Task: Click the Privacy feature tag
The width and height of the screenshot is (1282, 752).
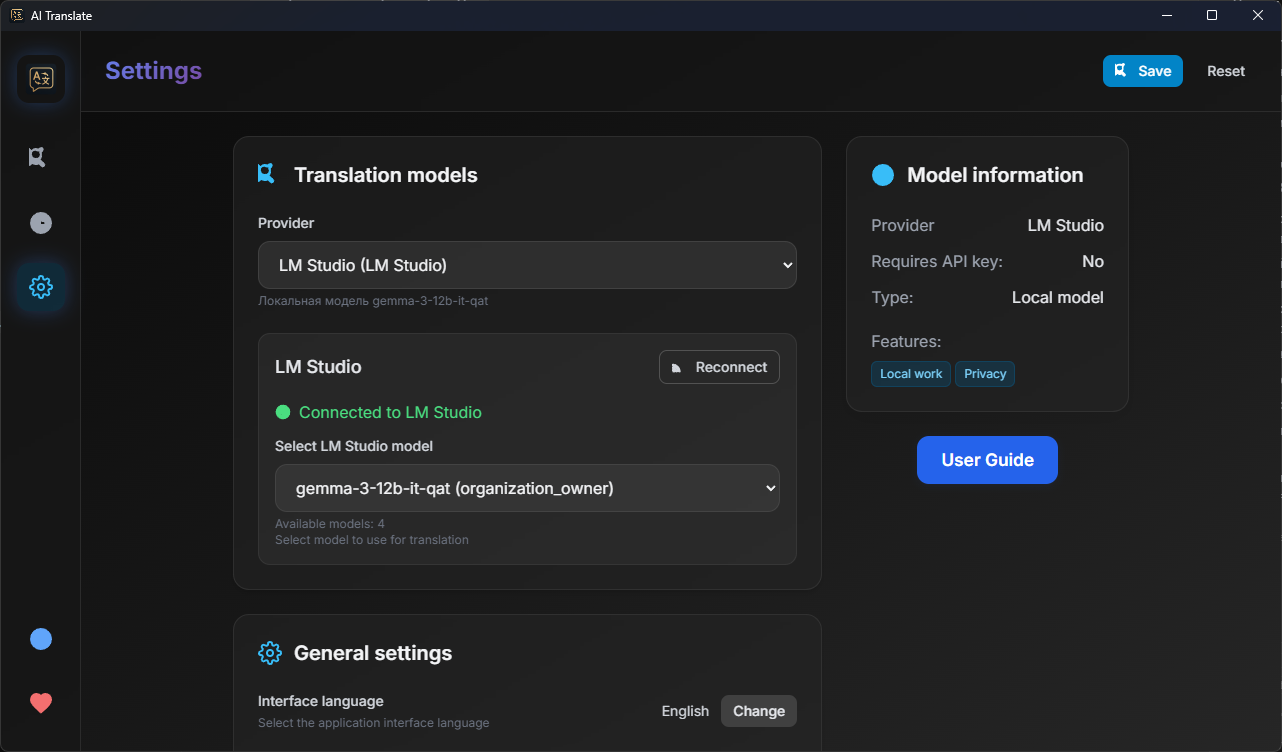Action: [x=985, y=374]
